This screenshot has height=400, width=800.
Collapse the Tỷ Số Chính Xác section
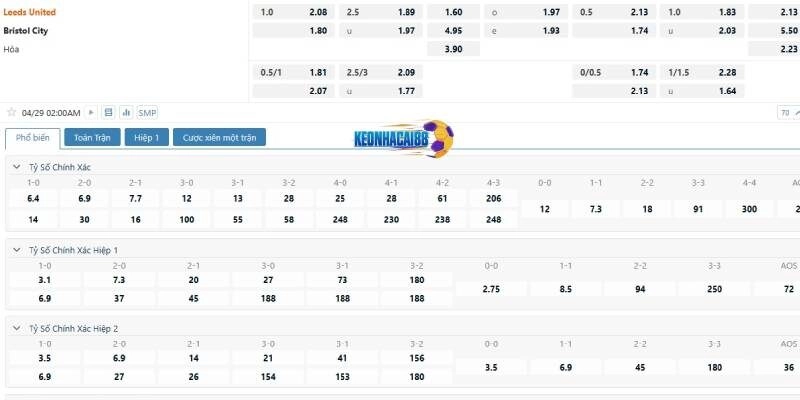click(x=16, y=167)
